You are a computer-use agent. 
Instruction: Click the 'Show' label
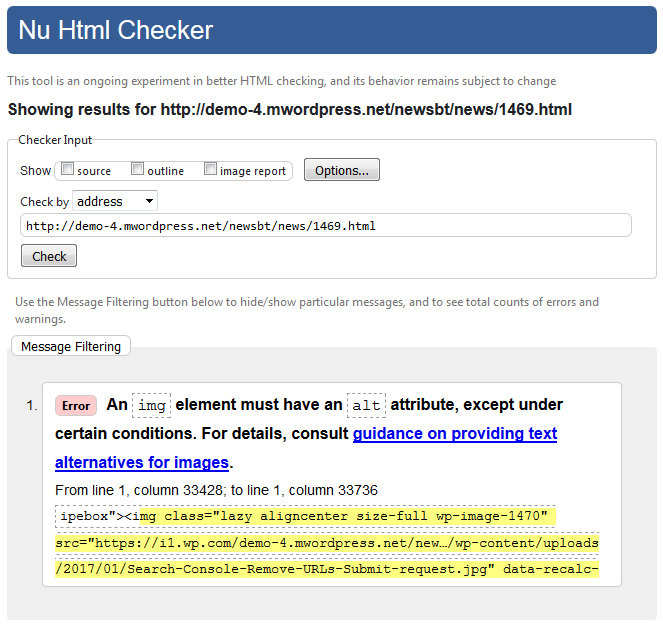36,170
